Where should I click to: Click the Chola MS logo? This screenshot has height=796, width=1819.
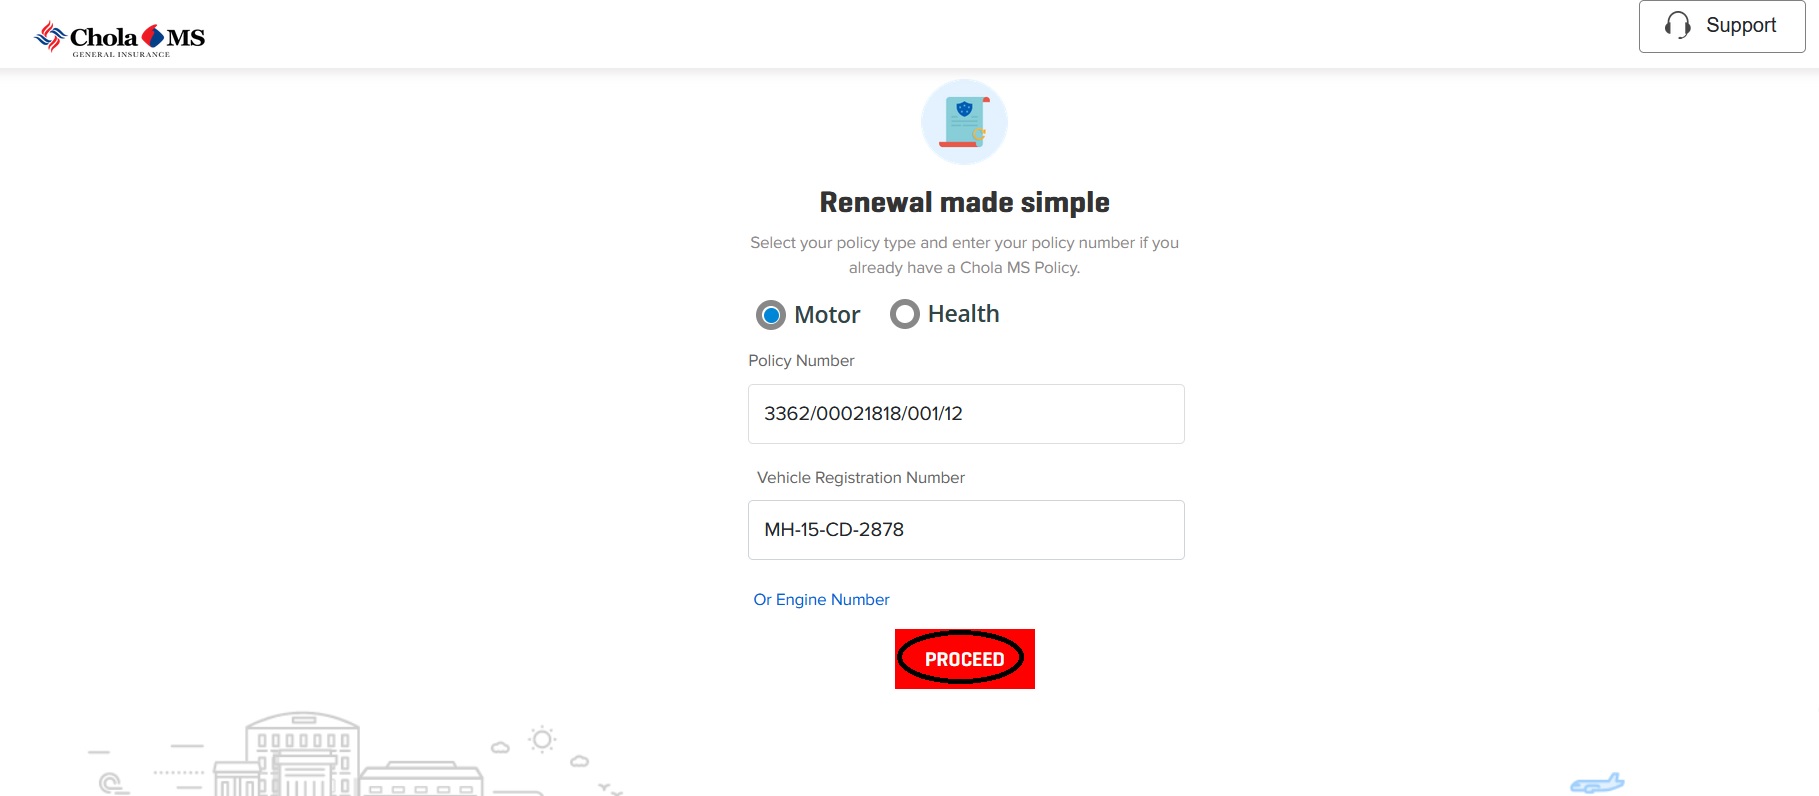click(119, 38)
